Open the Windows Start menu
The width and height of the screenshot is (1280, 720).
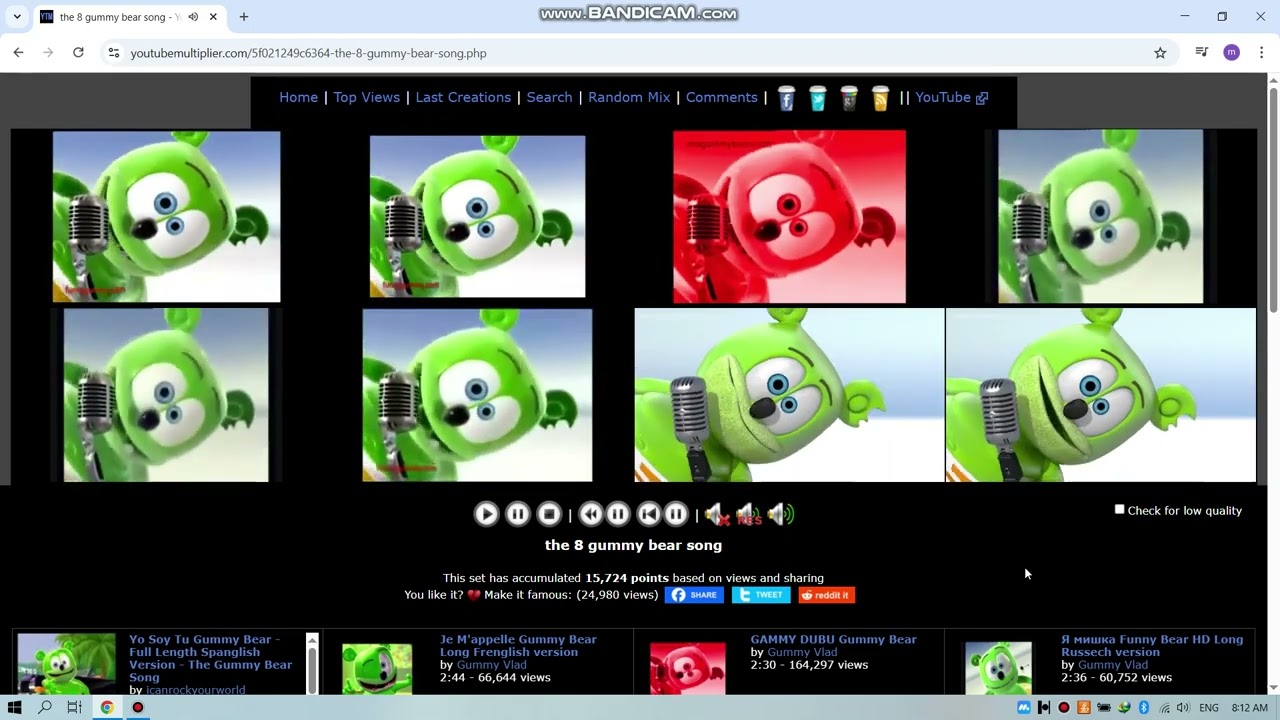(x=14, y=708)
